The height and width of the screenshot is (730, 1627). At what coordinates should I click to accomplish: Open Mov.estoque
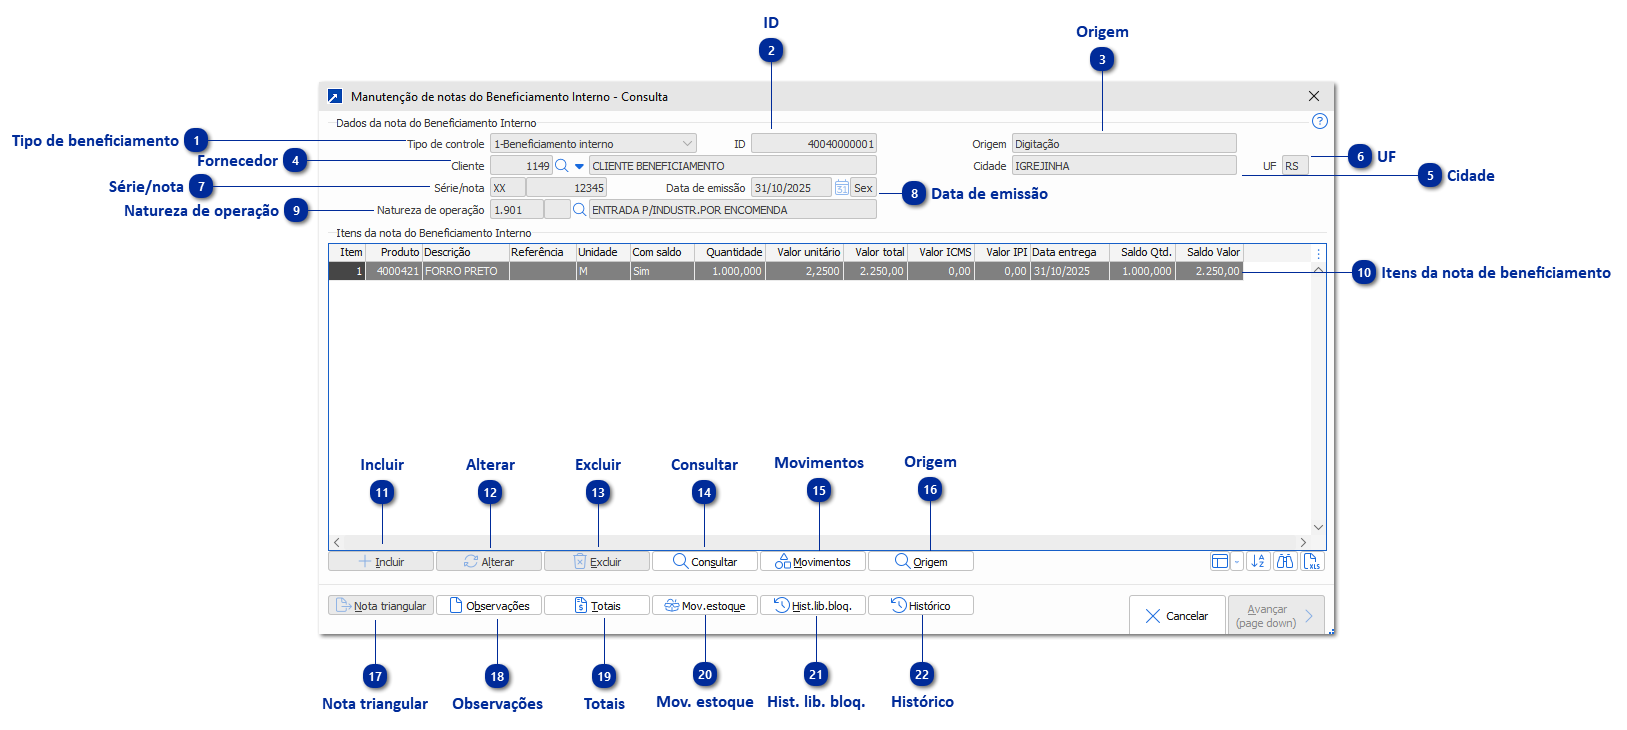tap(705, 606)
